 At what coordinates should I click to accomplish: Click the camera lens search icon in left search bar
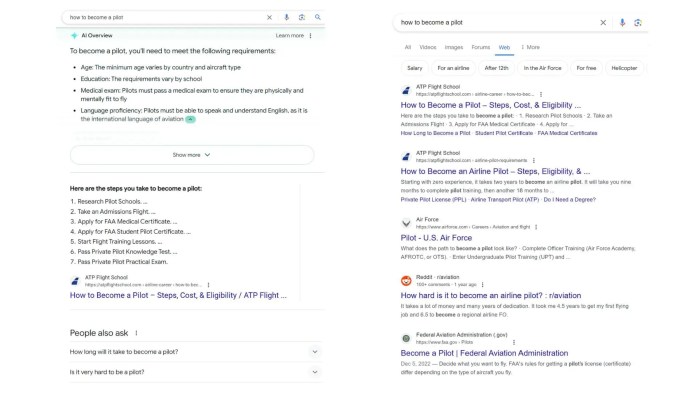302,17
